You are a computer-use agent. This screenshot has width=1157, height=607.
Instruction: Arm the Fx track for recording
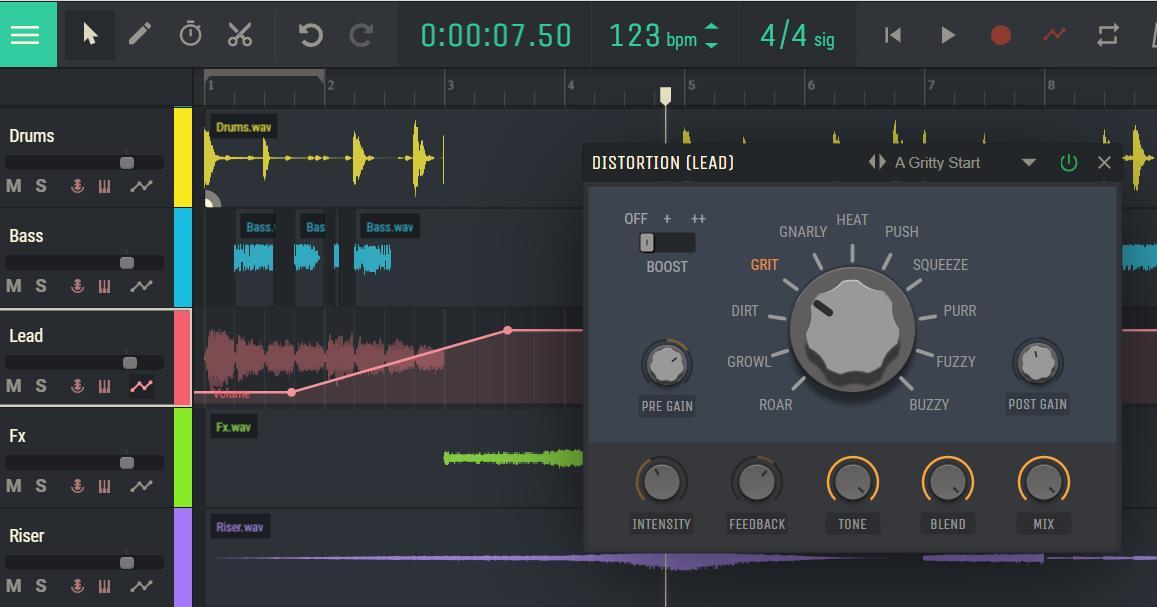tap(77, 485)
